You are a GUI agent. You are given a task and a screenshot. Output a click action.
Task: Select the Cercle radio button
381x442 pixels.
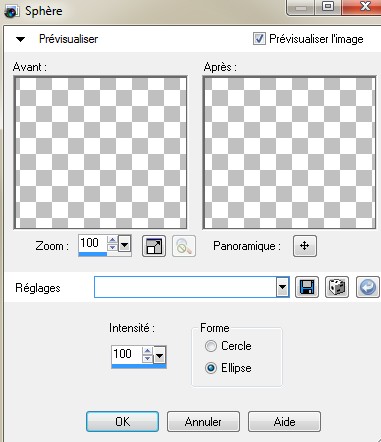pyautogui.click(x=211, y=346)
